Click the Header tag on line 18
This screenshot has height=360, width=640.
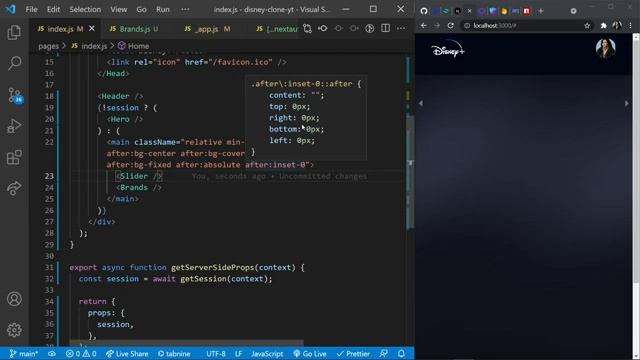point(116,96)
